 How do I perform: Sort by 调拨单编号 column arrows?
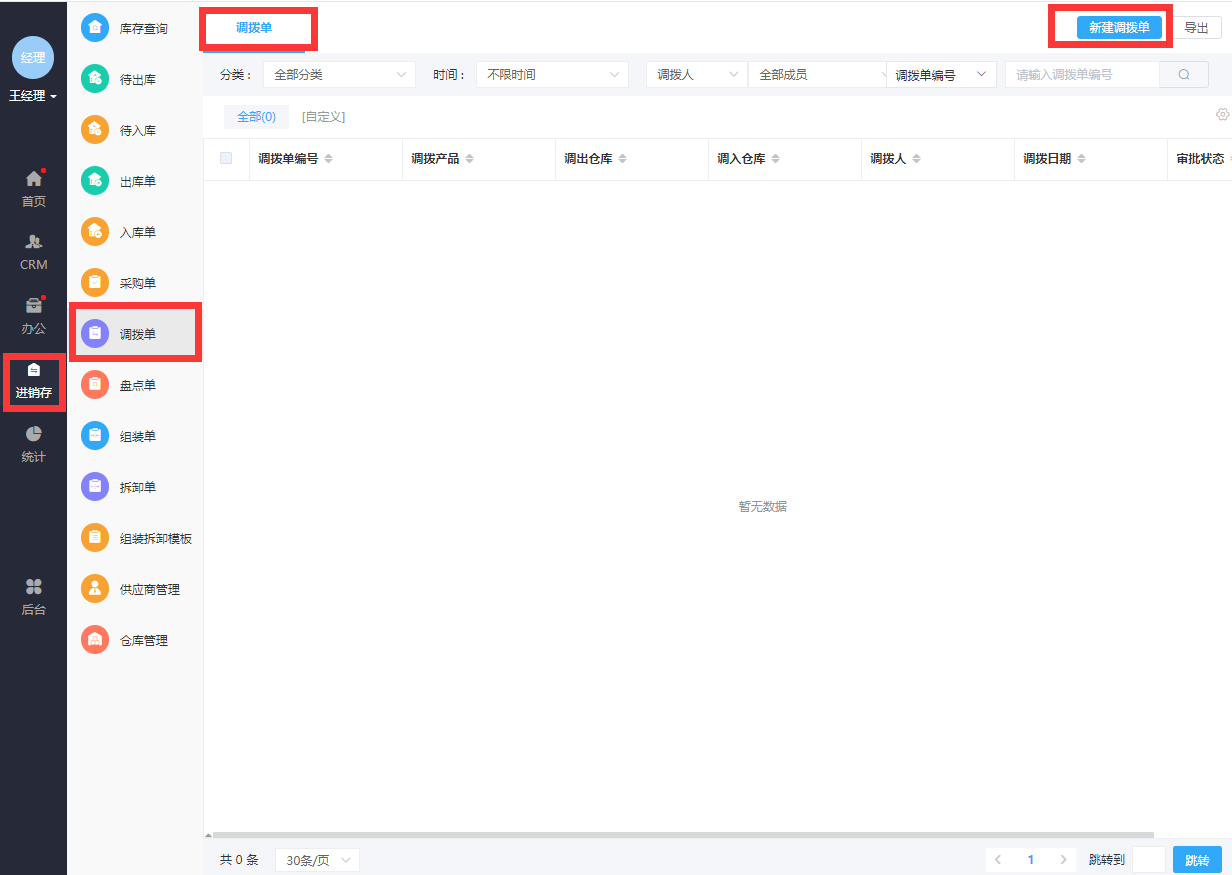pyautogui.click(x=328, y=159)
